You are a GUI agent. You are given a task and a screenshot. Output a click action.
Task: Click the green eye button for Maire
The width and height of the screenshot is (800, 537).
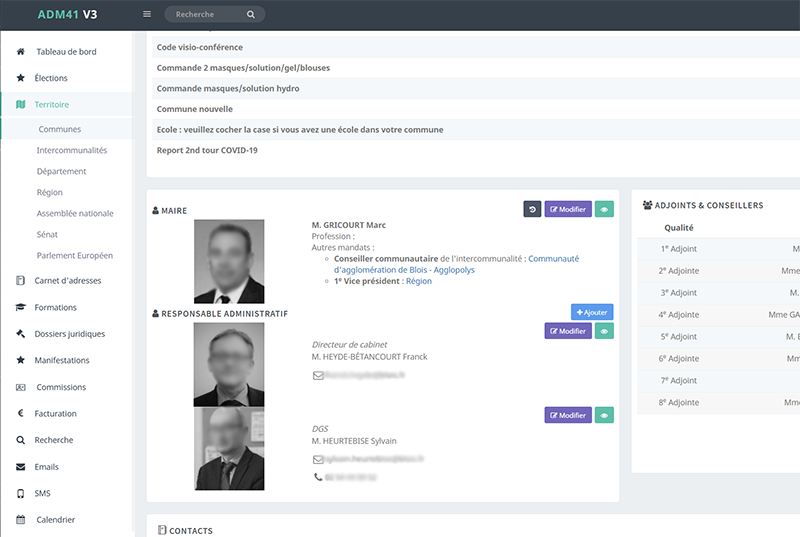coord(604,209)
